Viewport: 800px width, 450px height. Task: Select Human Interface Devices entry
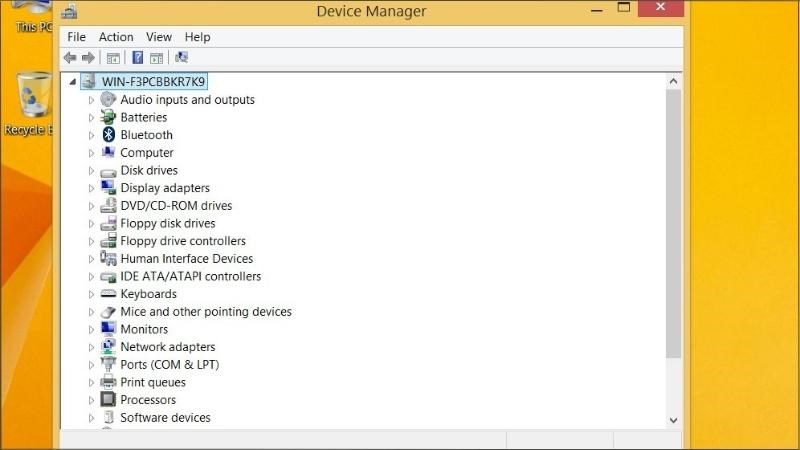[186, 259]
